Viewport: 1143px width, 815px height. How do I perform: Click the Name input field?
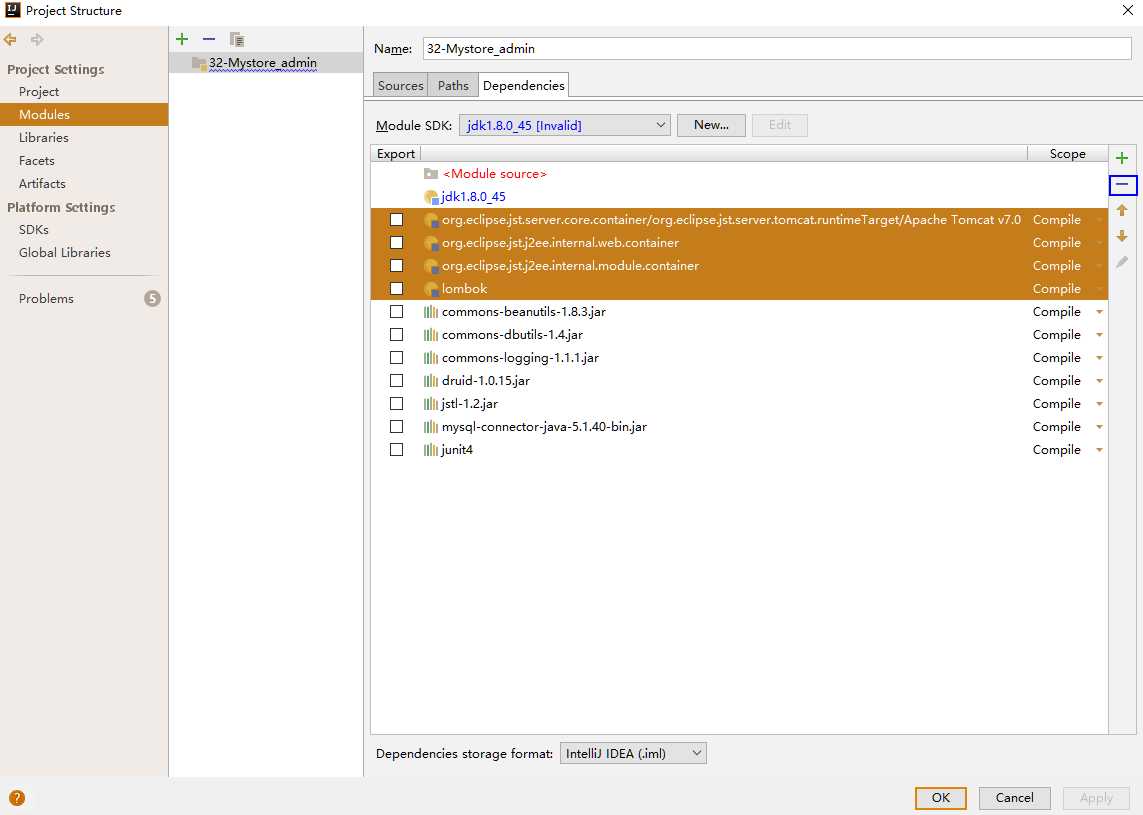[777, 49]
